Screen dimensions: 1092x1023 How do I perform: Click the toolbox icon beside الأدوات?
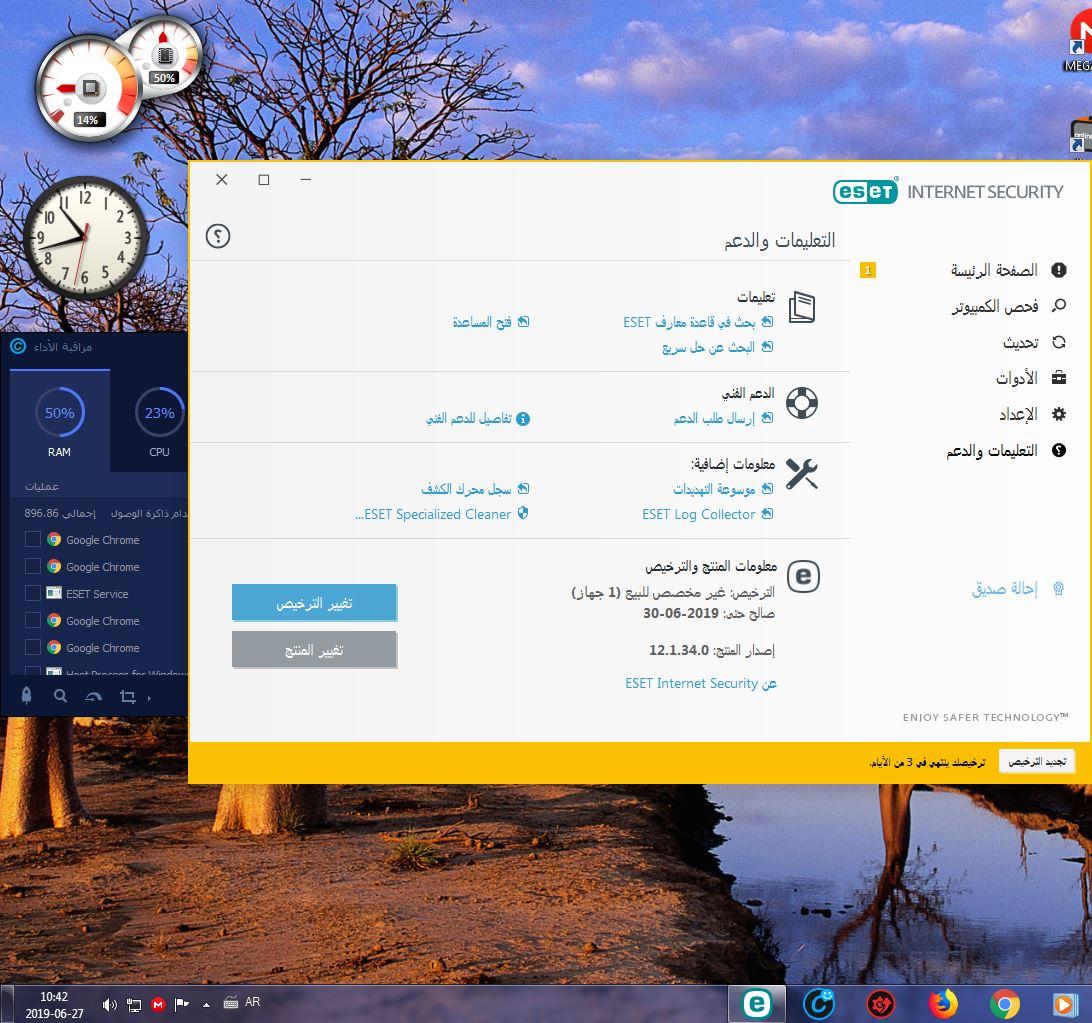(x=1059, y=377)
